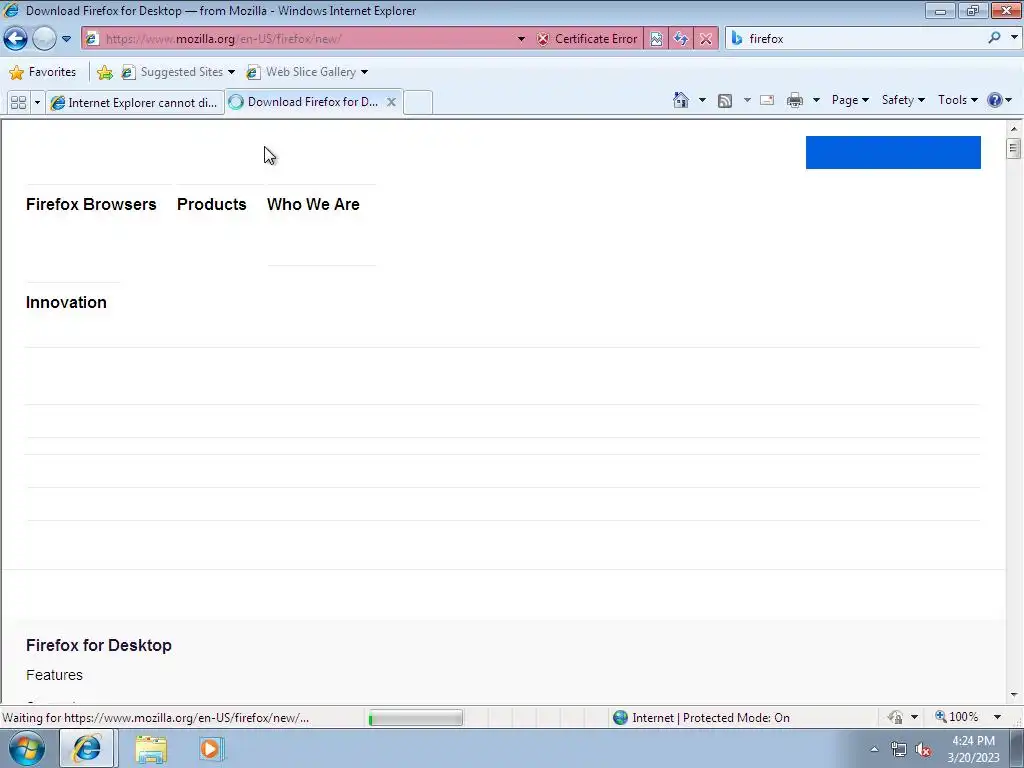The image size is (1024, 768).
Task: Refresh the page with Refresh icon
Action: point(680,39)
